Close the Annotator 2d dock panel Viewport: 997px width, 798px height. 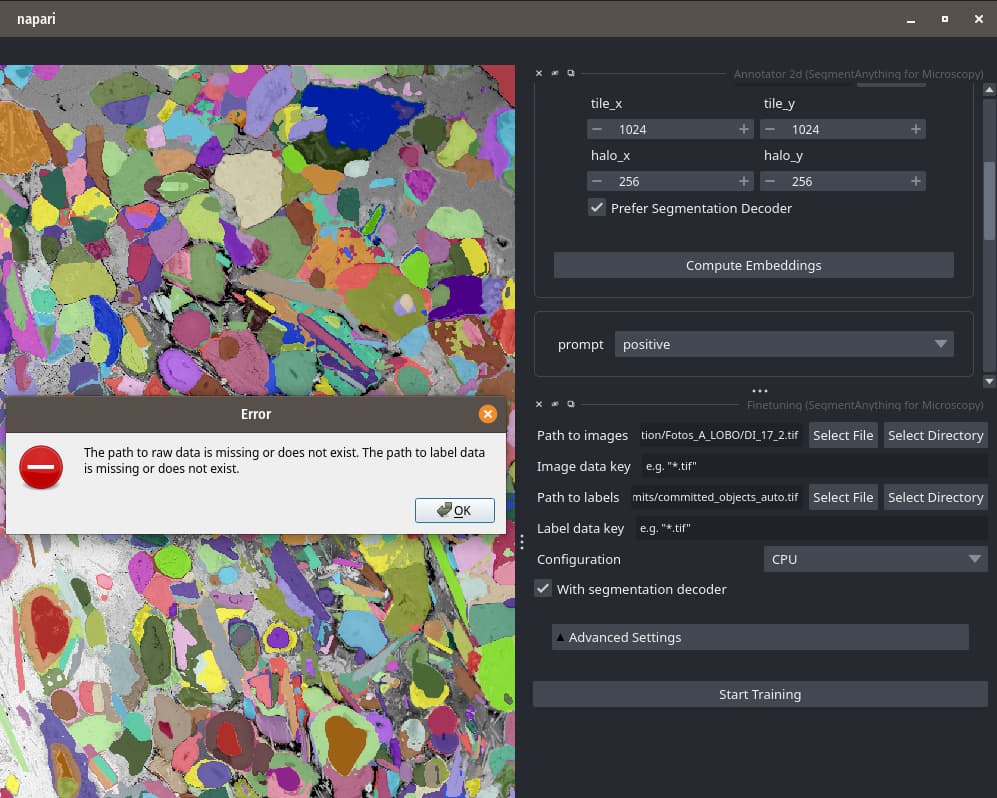coord(539,73)
